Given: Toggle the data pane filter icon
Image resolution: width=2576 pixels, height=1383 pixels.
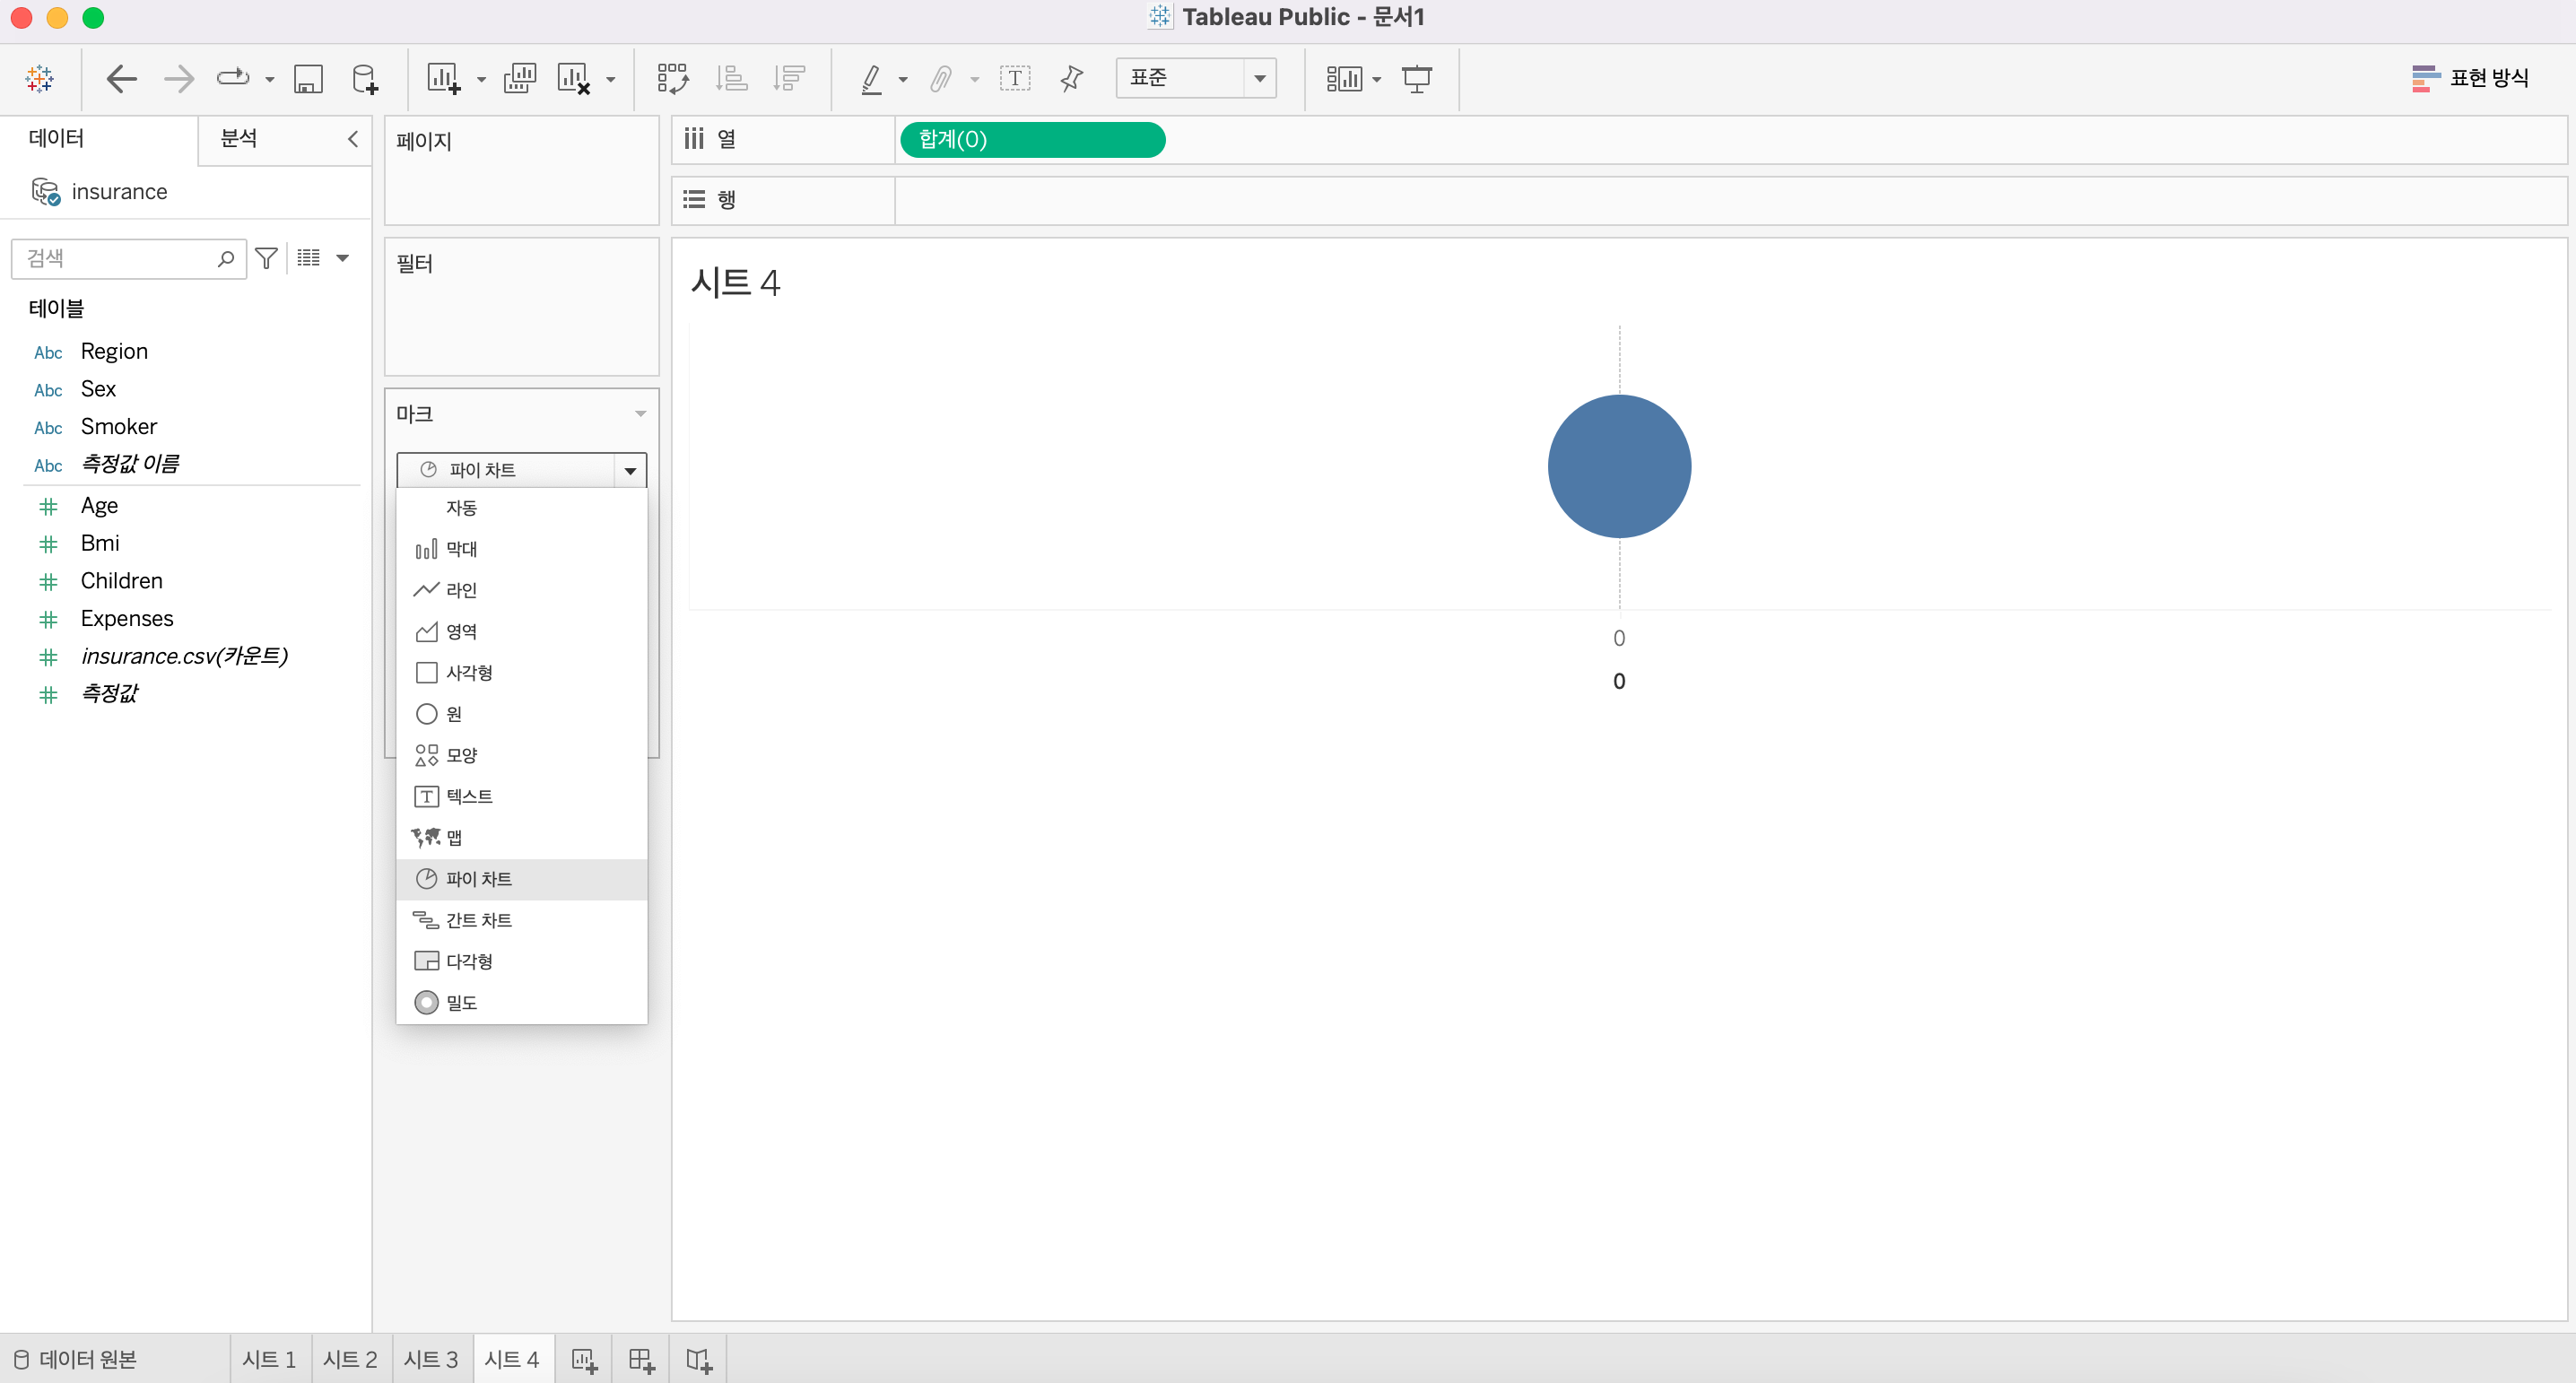Looking at the screenshot, I should 266,258.
